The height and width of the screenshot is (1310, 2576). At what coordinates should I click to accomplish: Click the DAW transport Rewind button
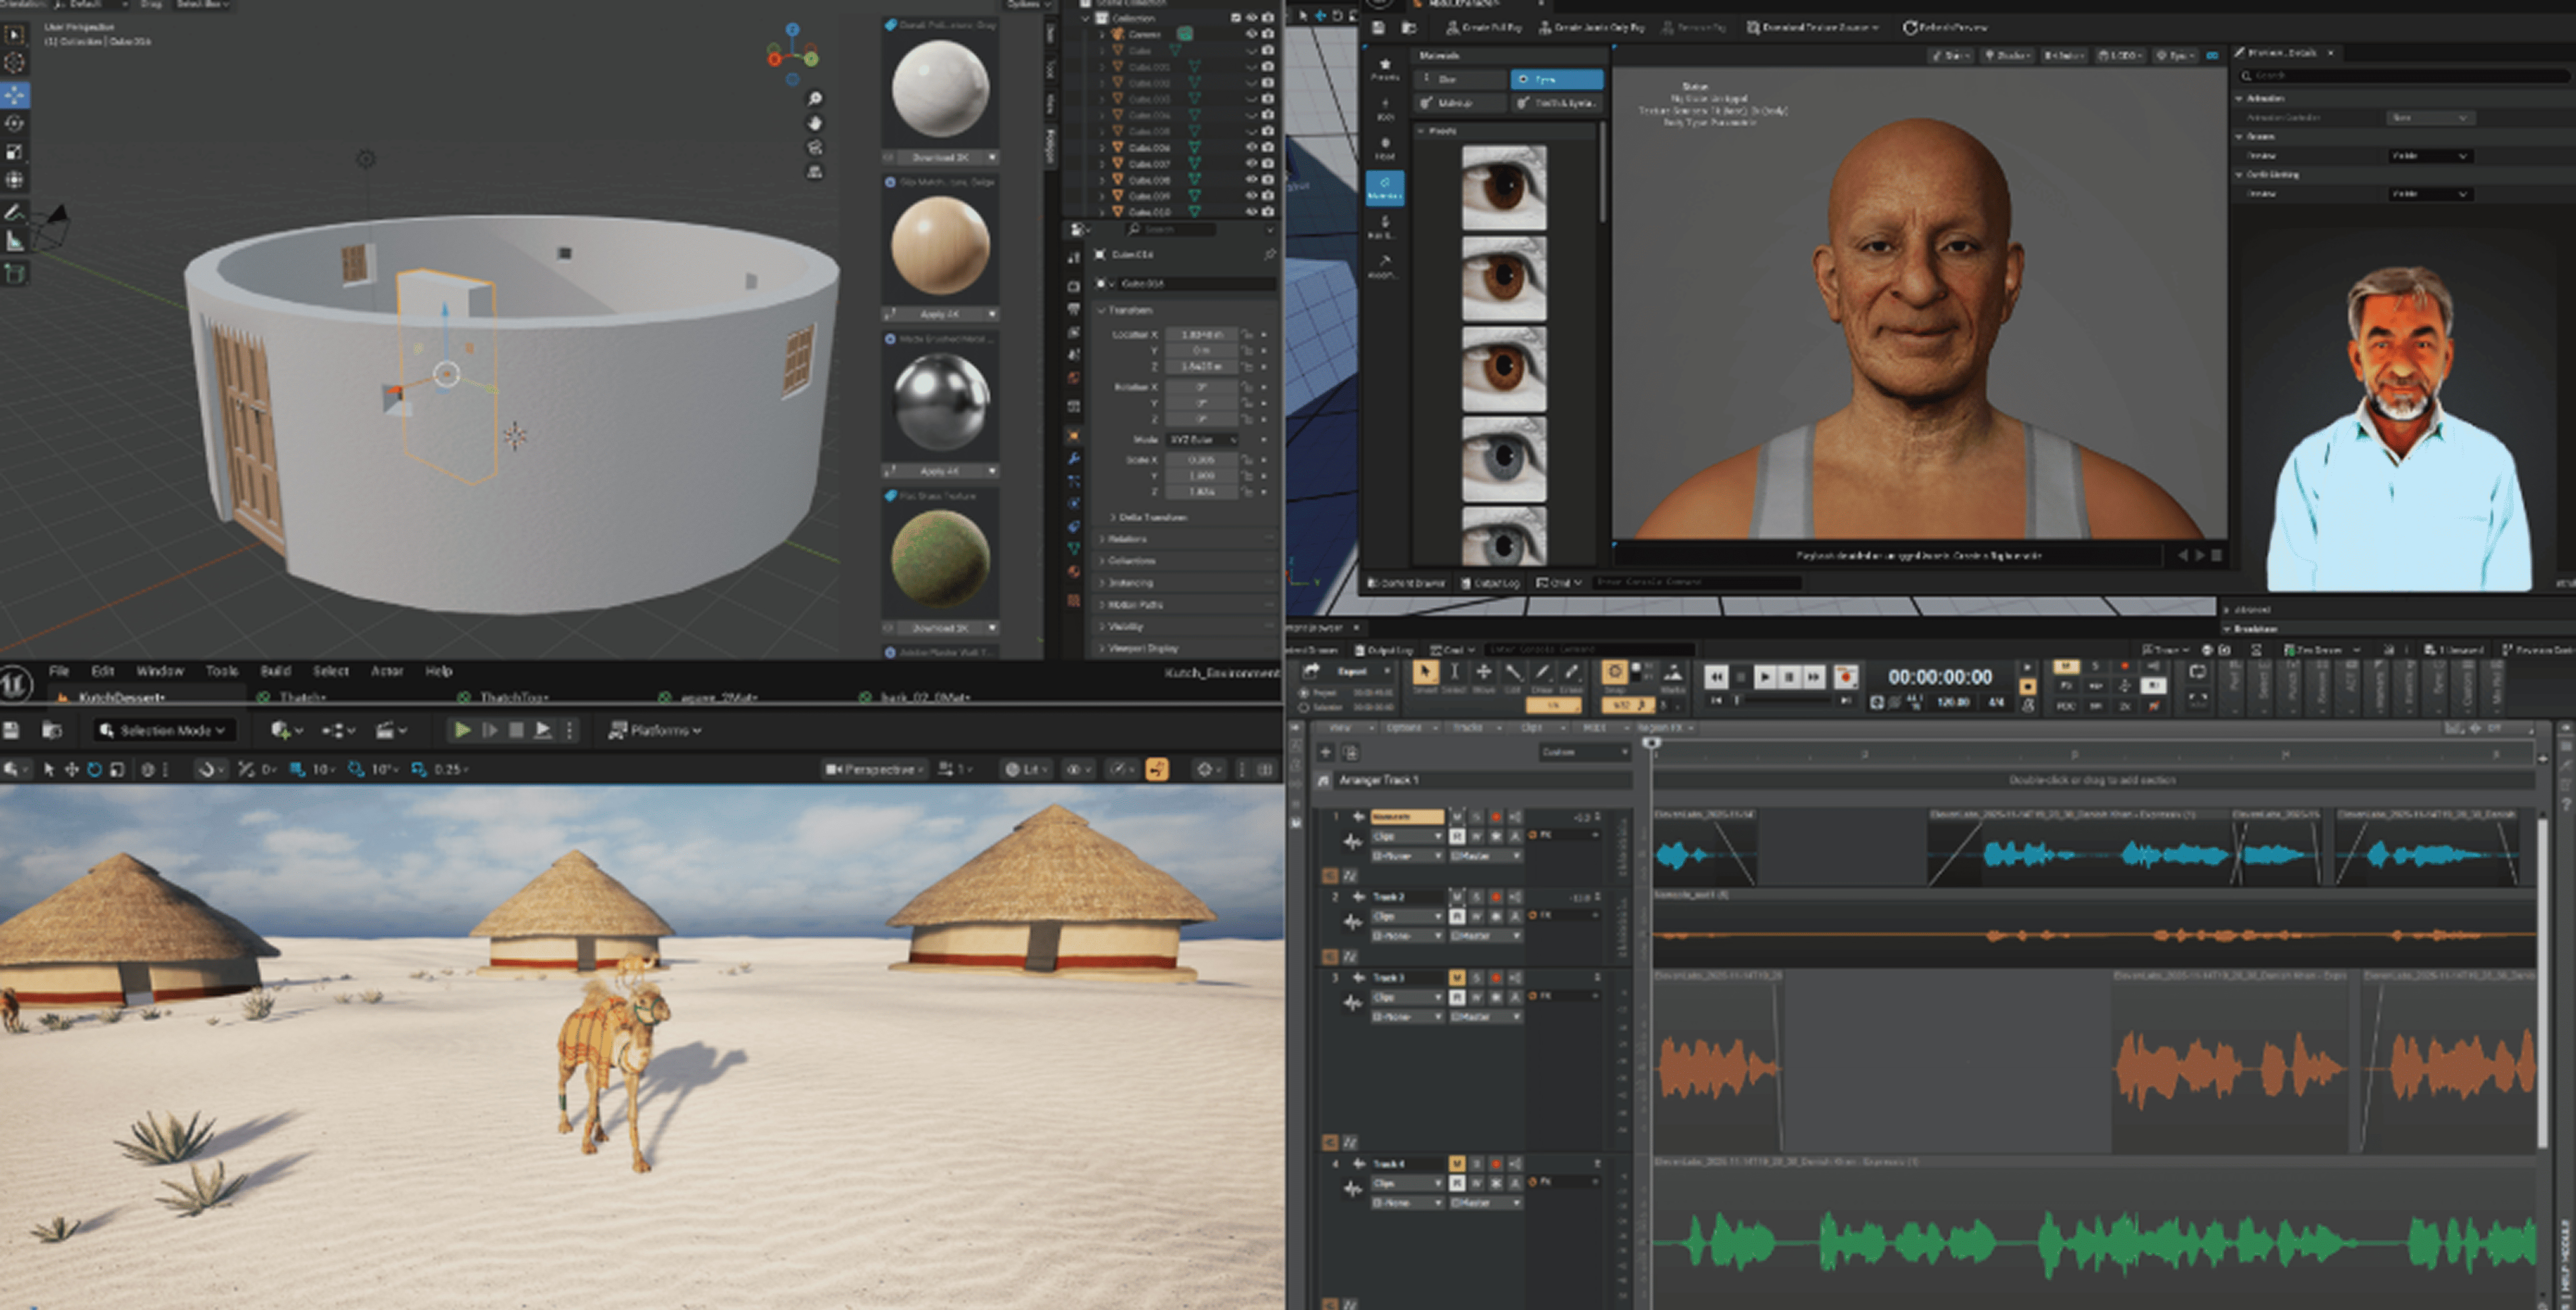1716,677
